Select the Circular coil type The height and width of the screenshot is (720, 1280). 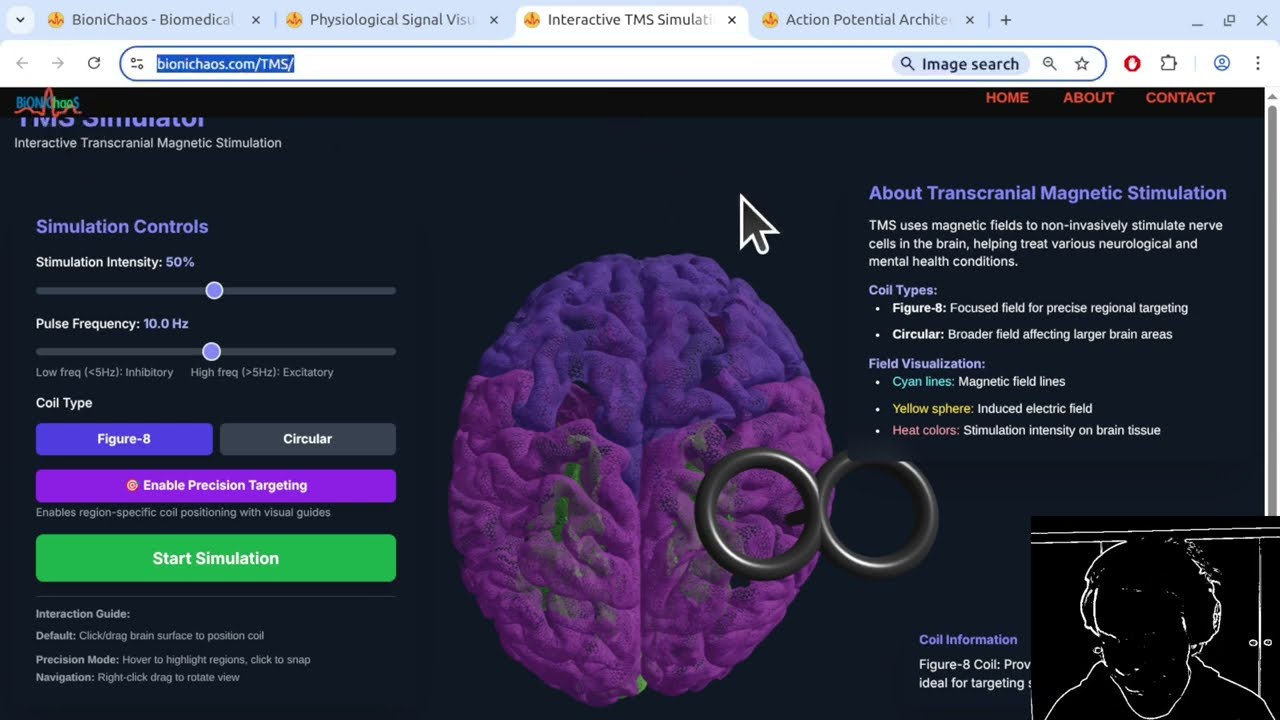308,439
